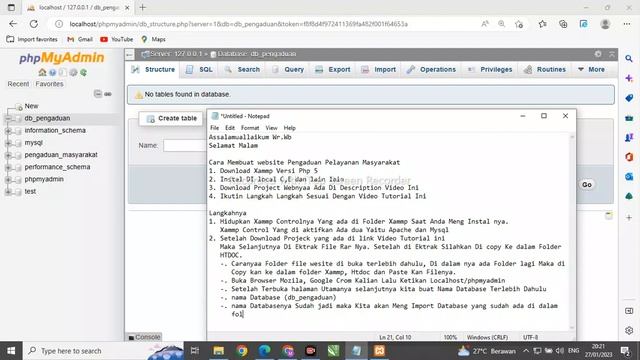The image size is (640, 360).
Task: Click Import favorites bookmark
Action: [x=32, y=39]
